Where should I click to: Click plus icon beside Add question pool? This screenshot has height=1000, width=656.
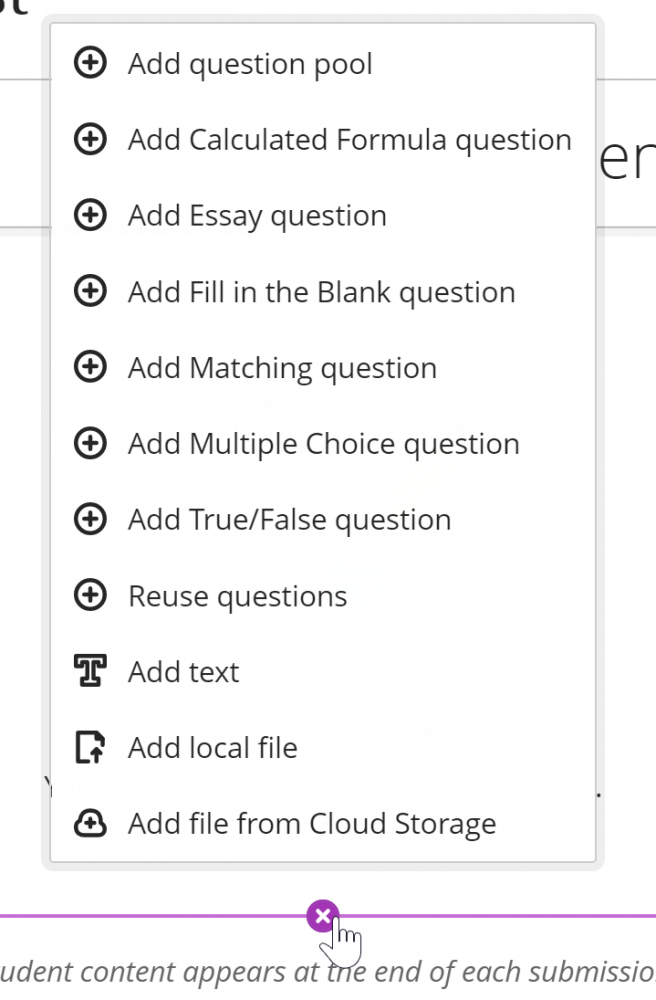pyautogui.click(x=90, y=64)
